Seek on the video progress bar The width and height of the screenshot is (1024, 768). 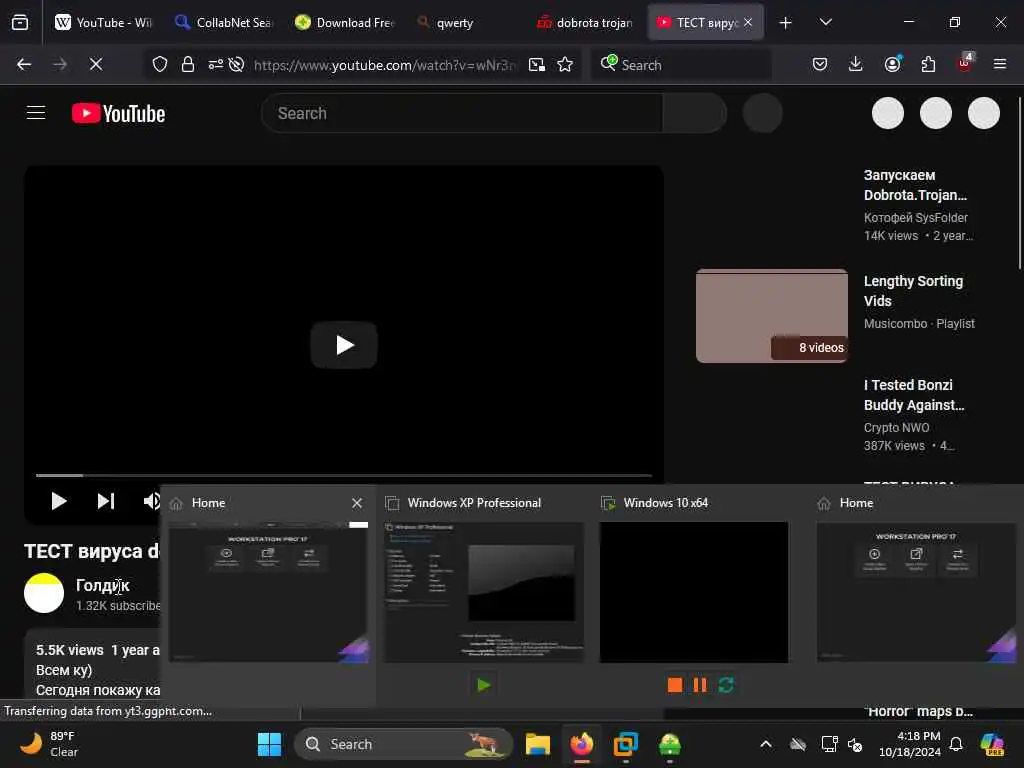click(x=344, y=475)
